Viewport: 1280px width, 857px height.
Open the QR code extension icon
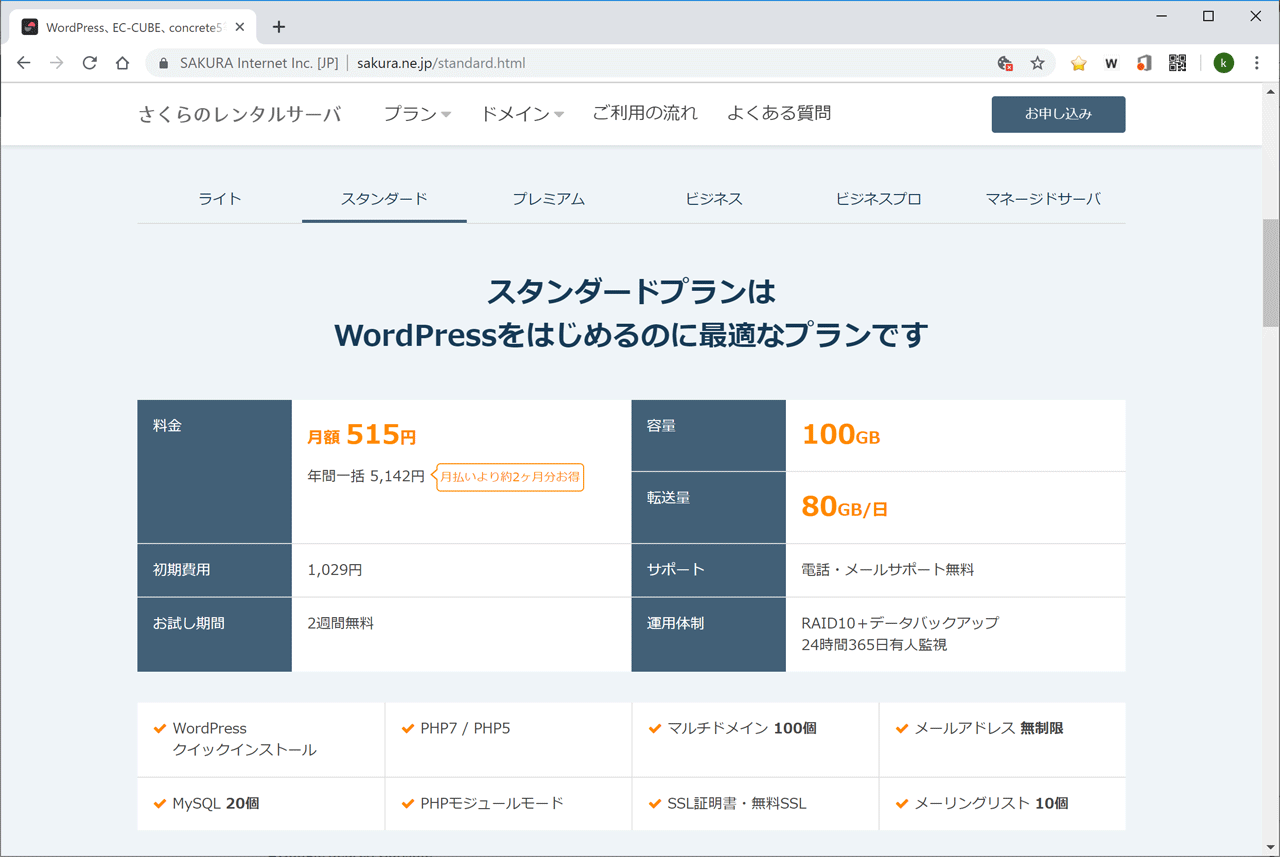click(1177, 63)
